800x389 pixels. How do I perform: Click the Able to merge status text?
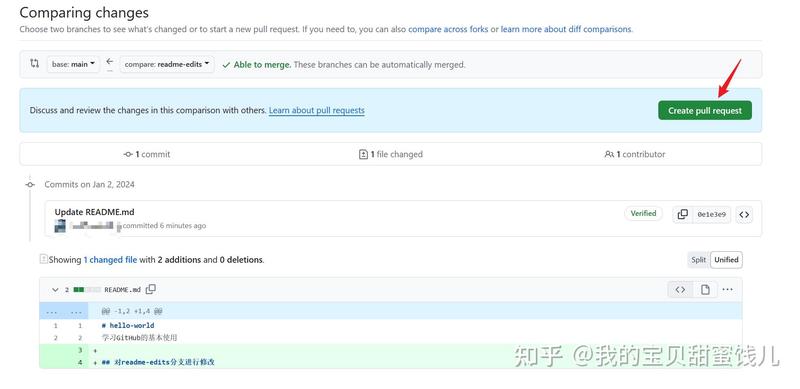point(262,65)
